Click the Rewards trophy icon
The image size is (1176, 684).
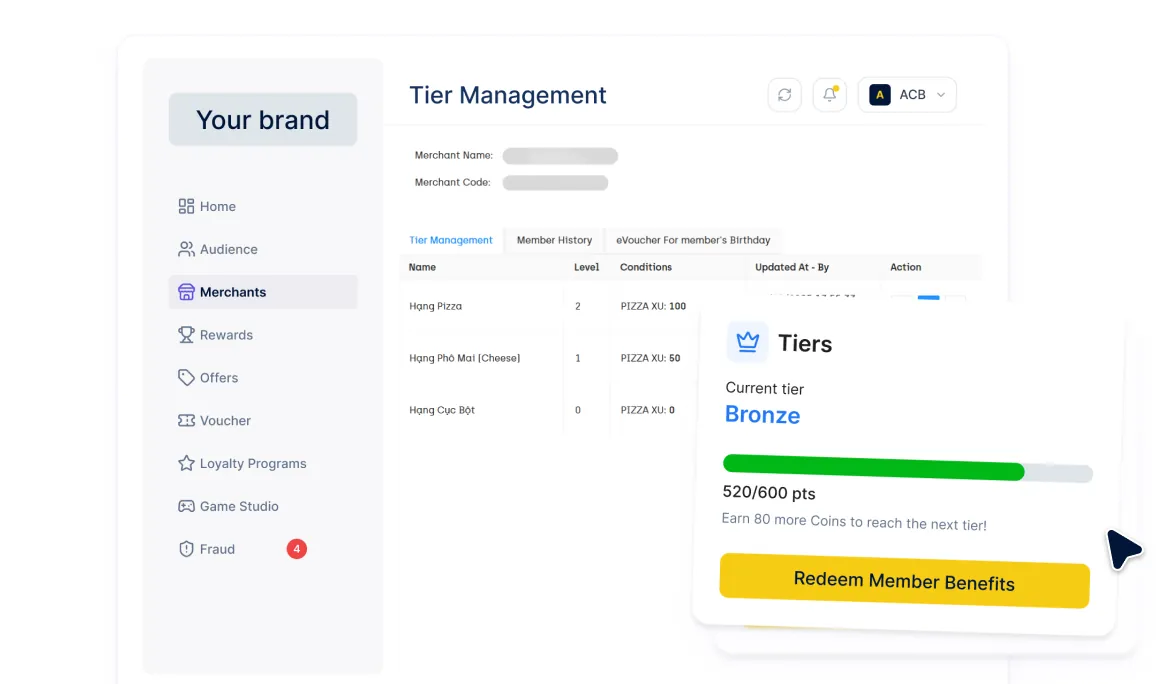(x=186, y=334)
